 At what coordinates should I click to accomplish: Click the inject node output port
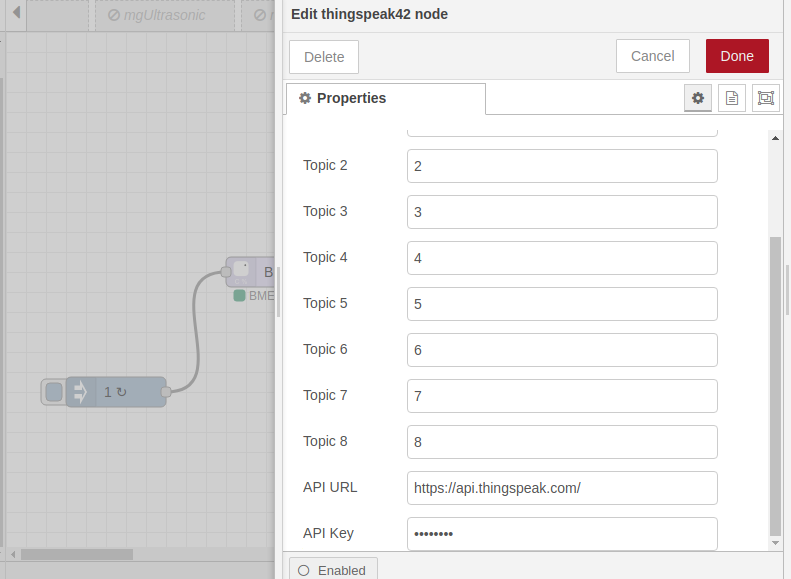pyautogui.click(x=166, y=392)
